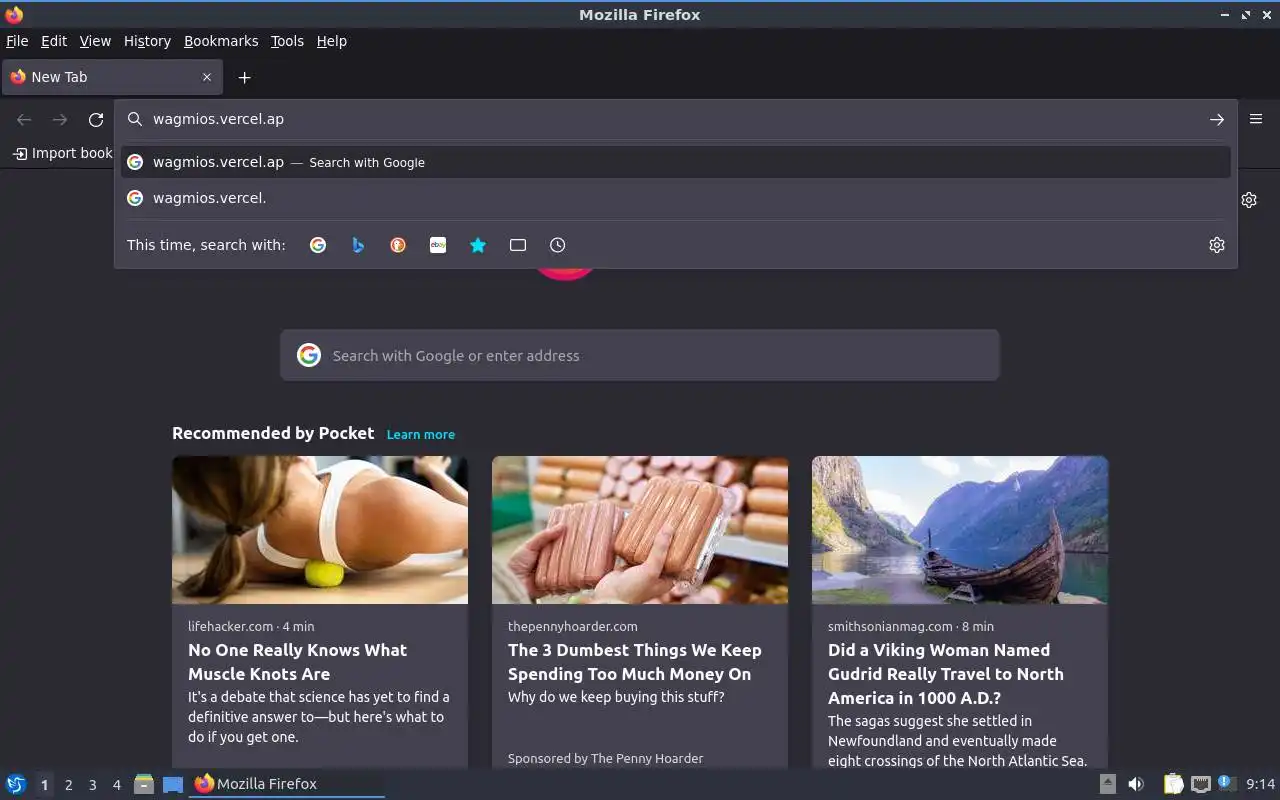Go back using the back arrow
1280x800 pixels.
(x=24, y=120)
